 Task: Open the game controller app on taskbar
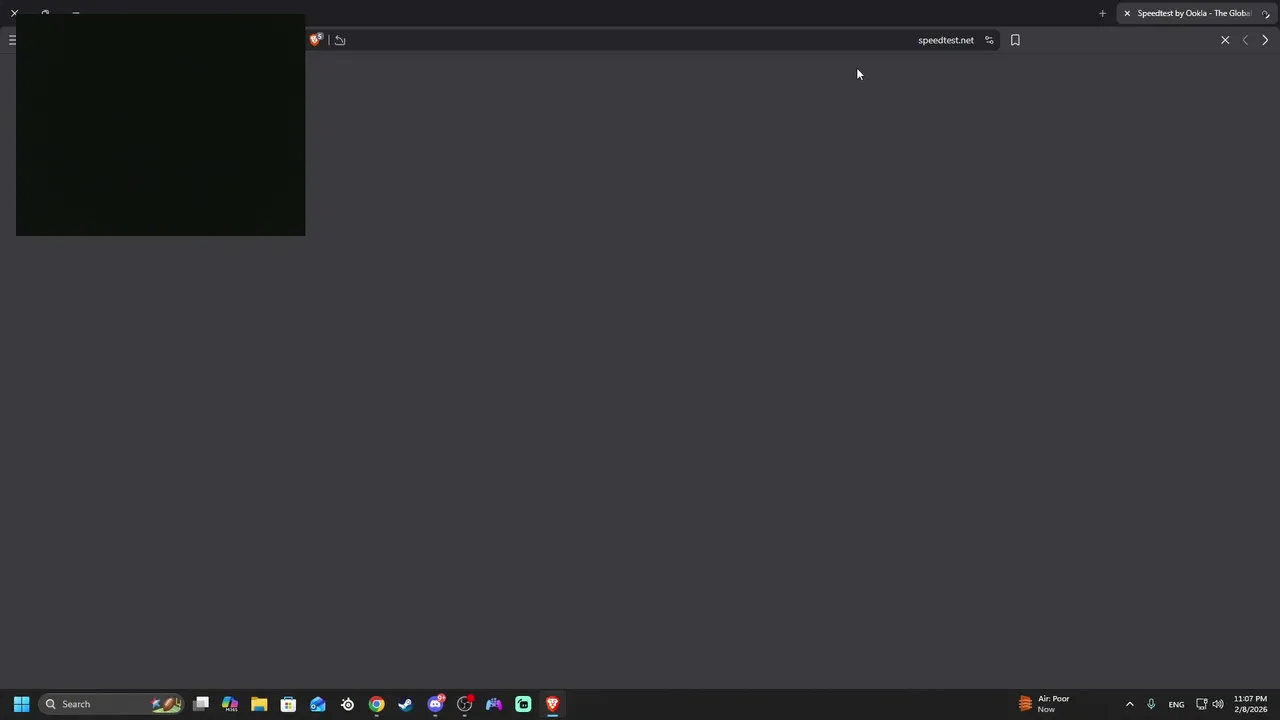494,704
